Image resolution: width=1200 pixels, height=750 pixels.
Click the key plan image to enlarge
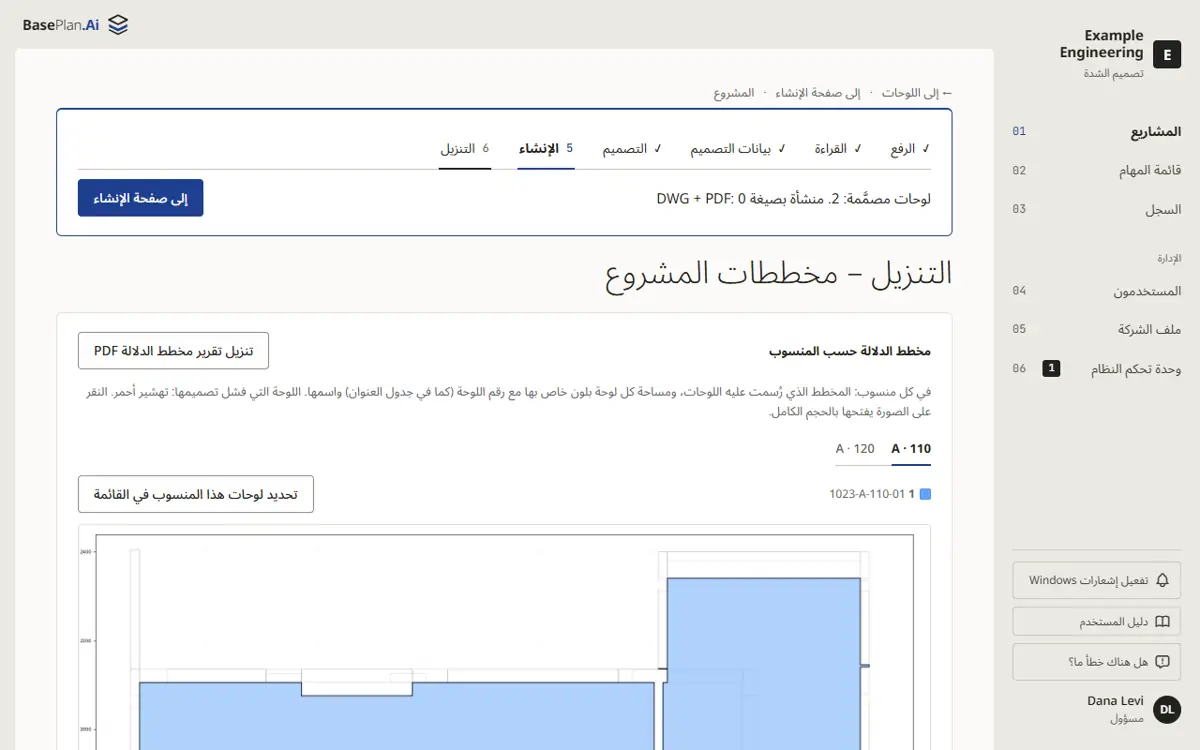[504, 640]
